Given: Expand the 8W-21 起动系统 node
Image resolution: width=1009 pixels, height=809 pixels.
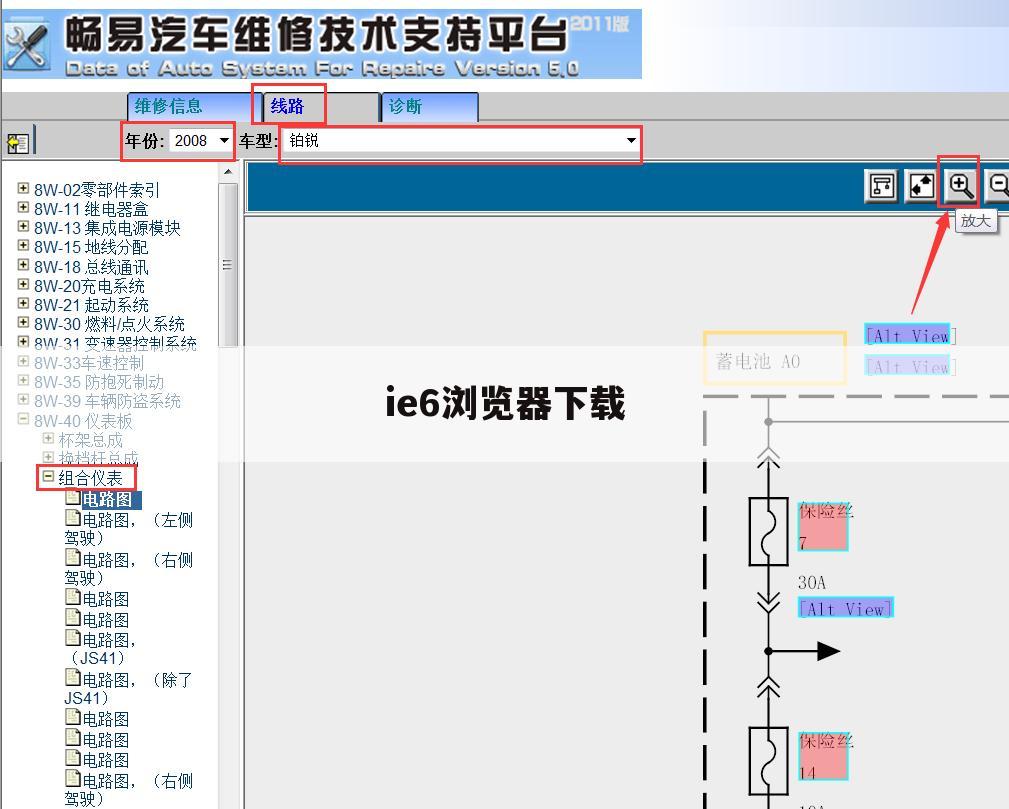Looking at the screenshot, I should pyautogui.click(x=23, y=302).
